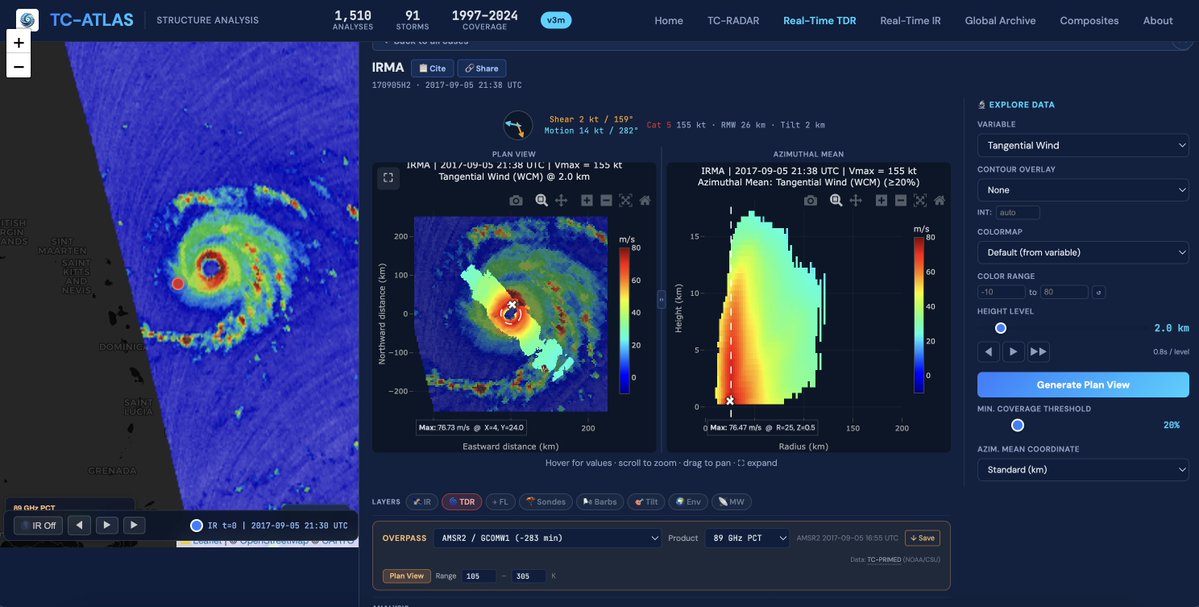1199x607 pixels.
Task: Click the Height Level slider handle
Action: click(x=1000, y=328)
